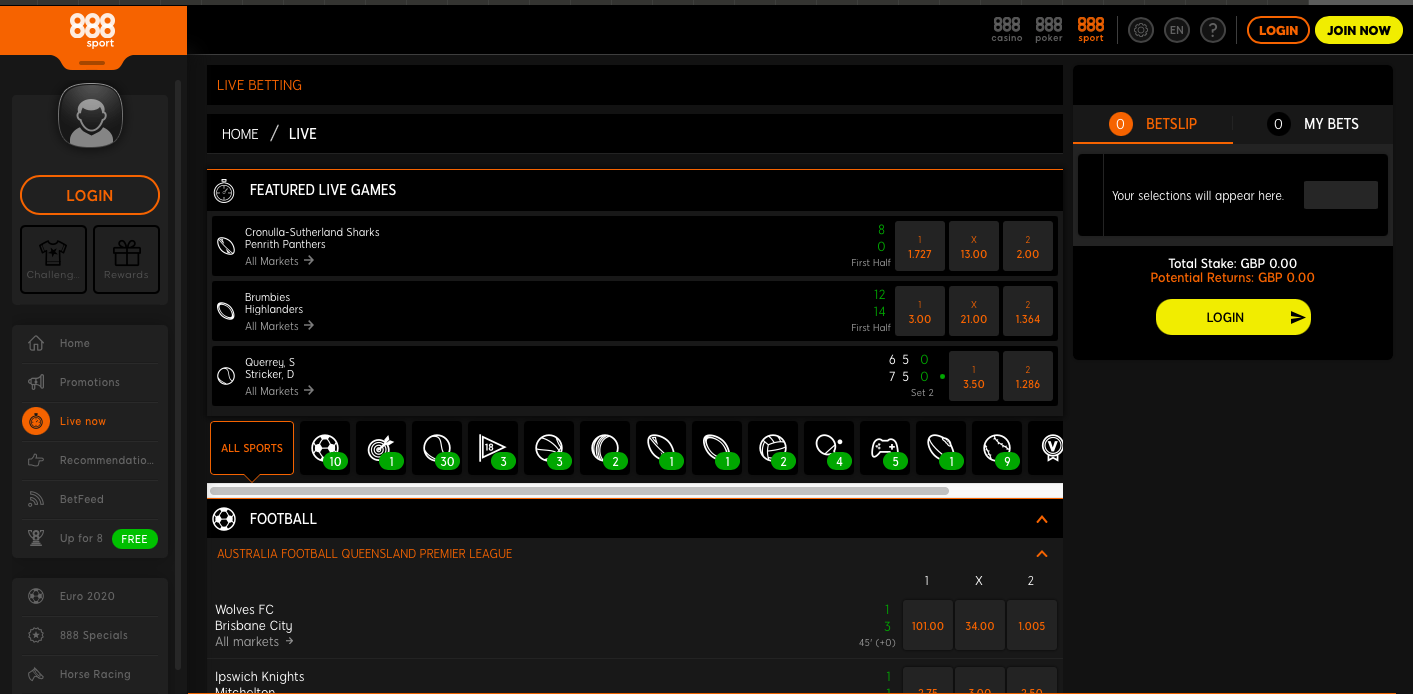Pick the volleyball sport filter icon
1413x694 pixels.
pyautogui.click(x=773, y=448)
